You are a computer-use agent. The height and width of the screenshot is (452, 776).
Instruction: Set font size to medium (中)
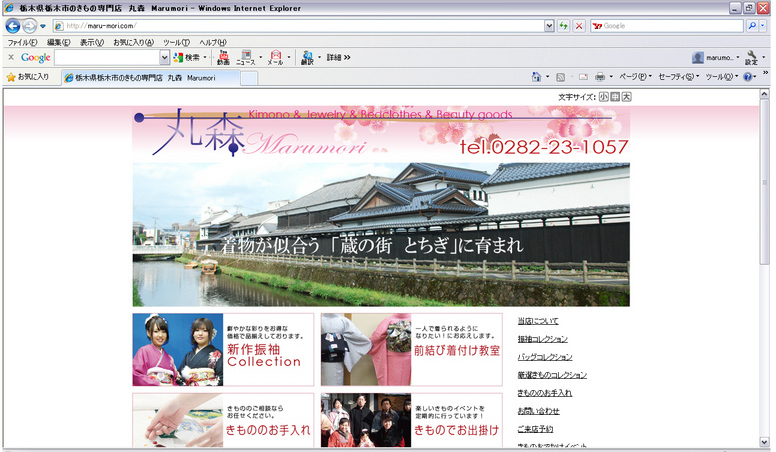pos(615,97)
